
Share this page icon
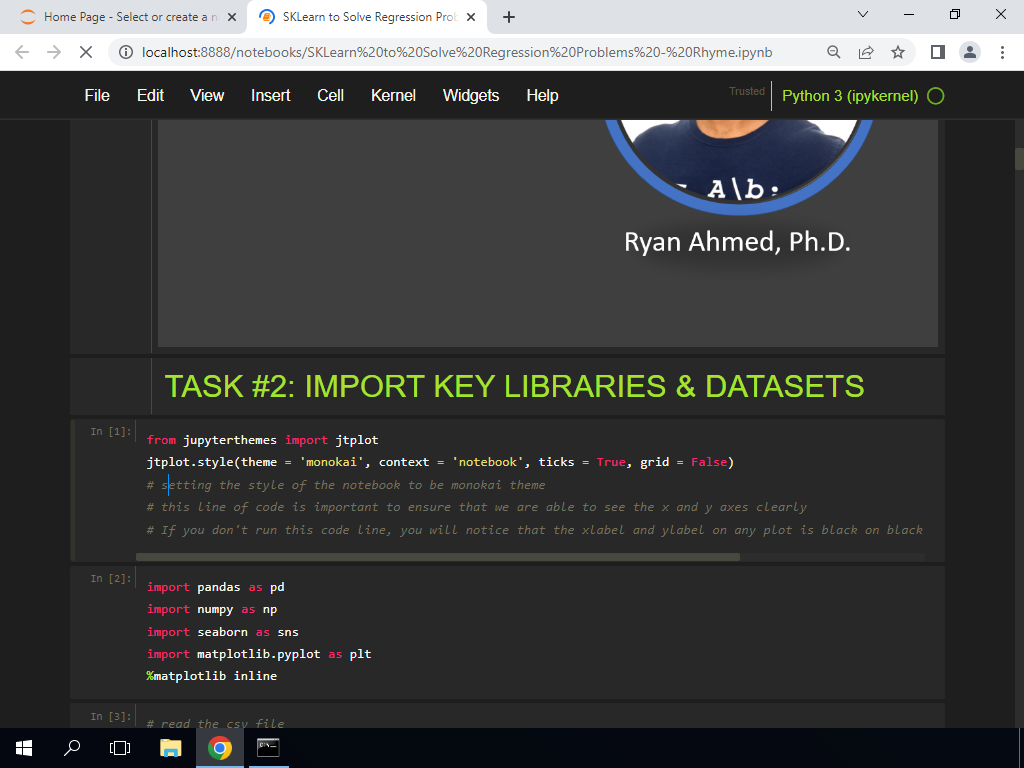(x=866, y=52)
